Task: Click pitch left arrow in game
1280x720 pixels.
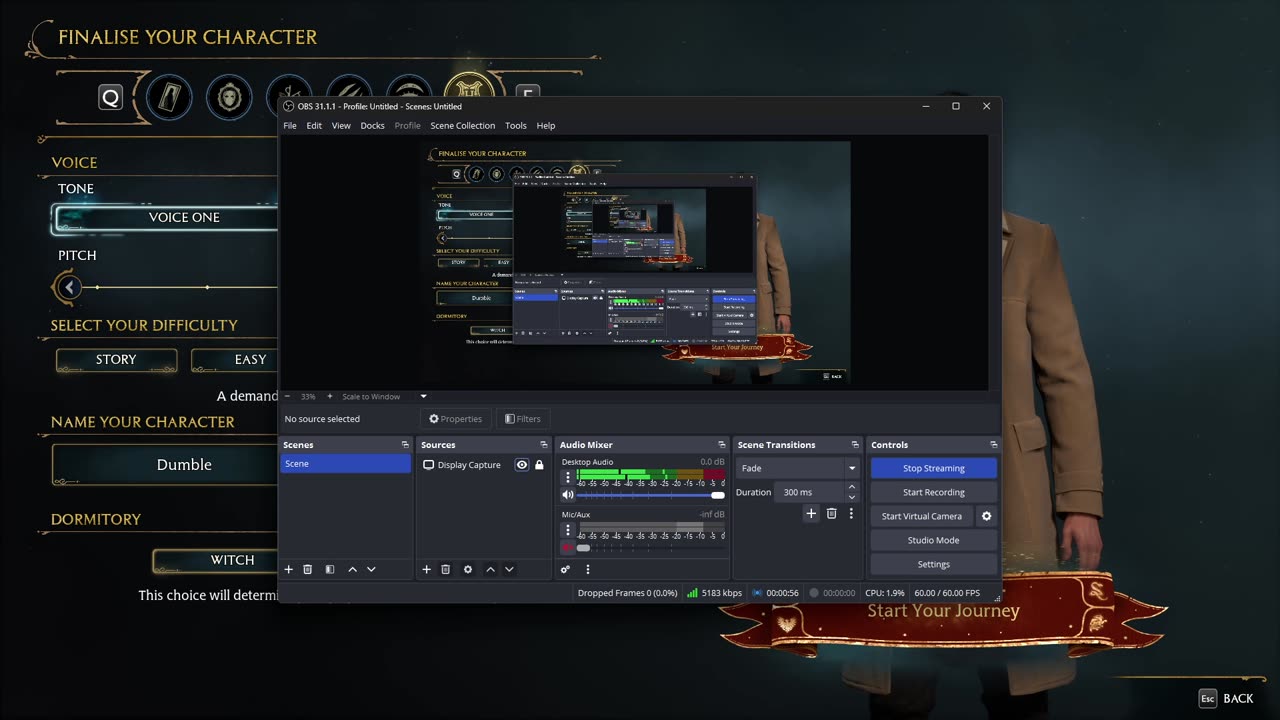Action: coord(69,288)
